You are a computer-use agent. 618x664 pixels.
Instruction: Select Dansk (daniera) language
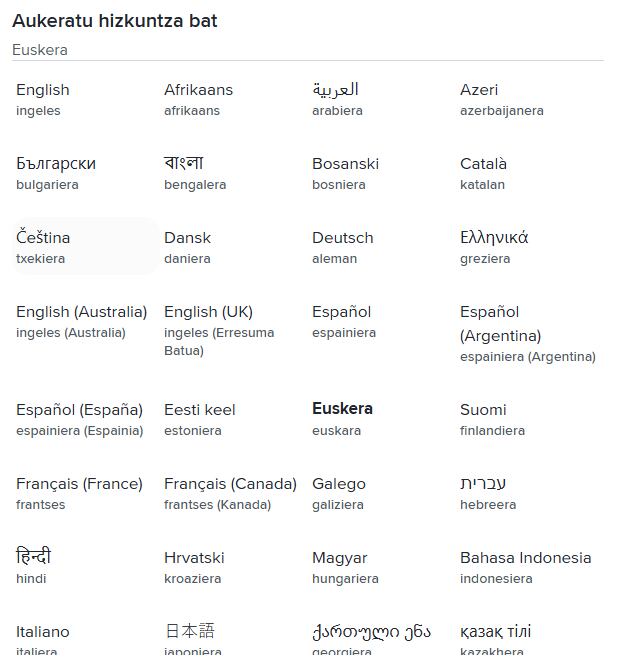click(x=187, y=247)
